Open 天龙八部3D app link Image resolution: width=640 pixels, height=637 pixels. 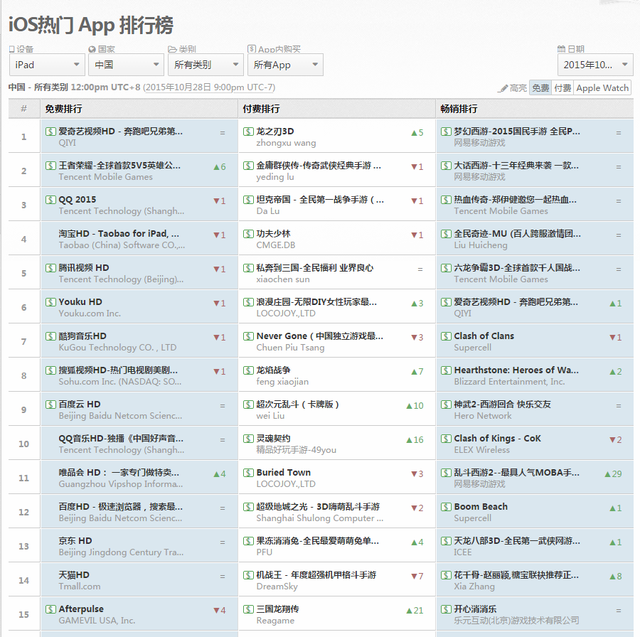coord(517,541)
